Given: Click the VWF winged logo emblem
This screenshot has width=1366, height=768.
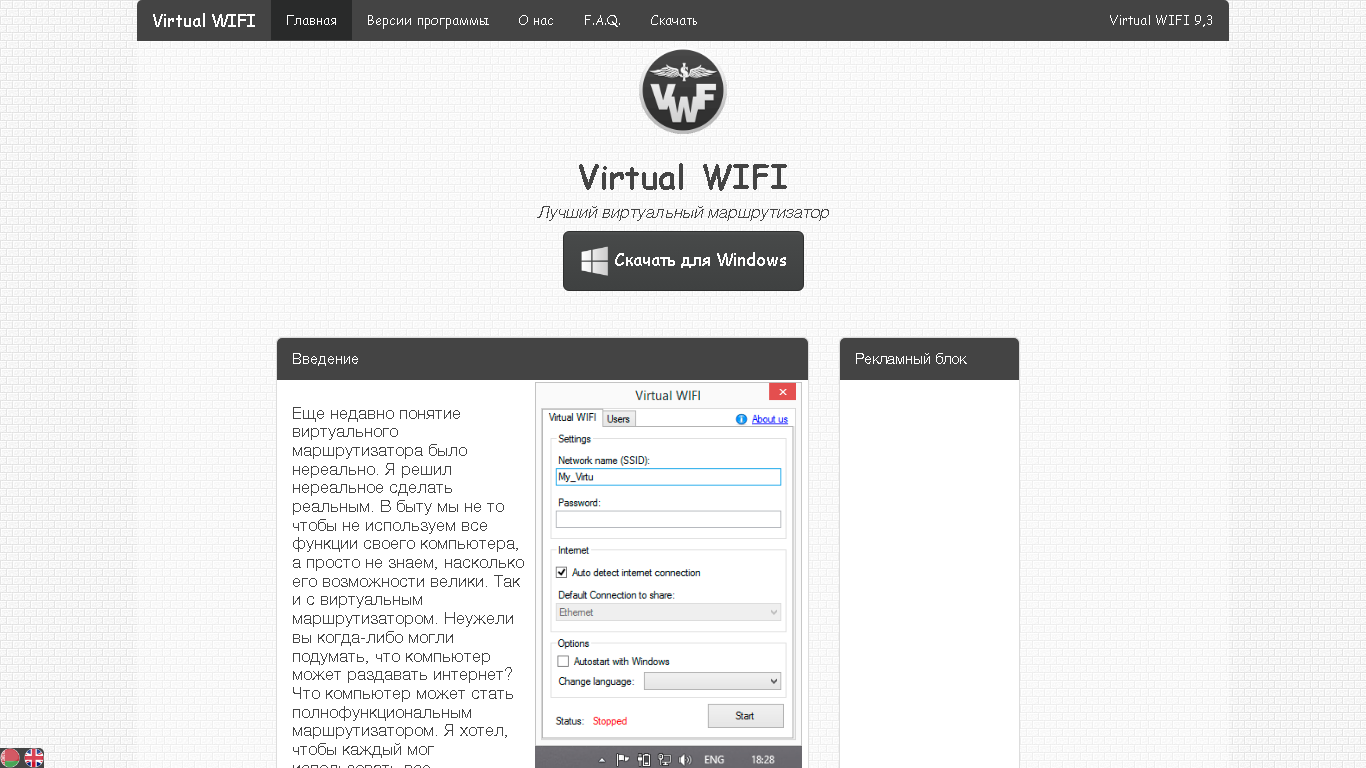Looking at the screenshot, I should coord(683,92).
